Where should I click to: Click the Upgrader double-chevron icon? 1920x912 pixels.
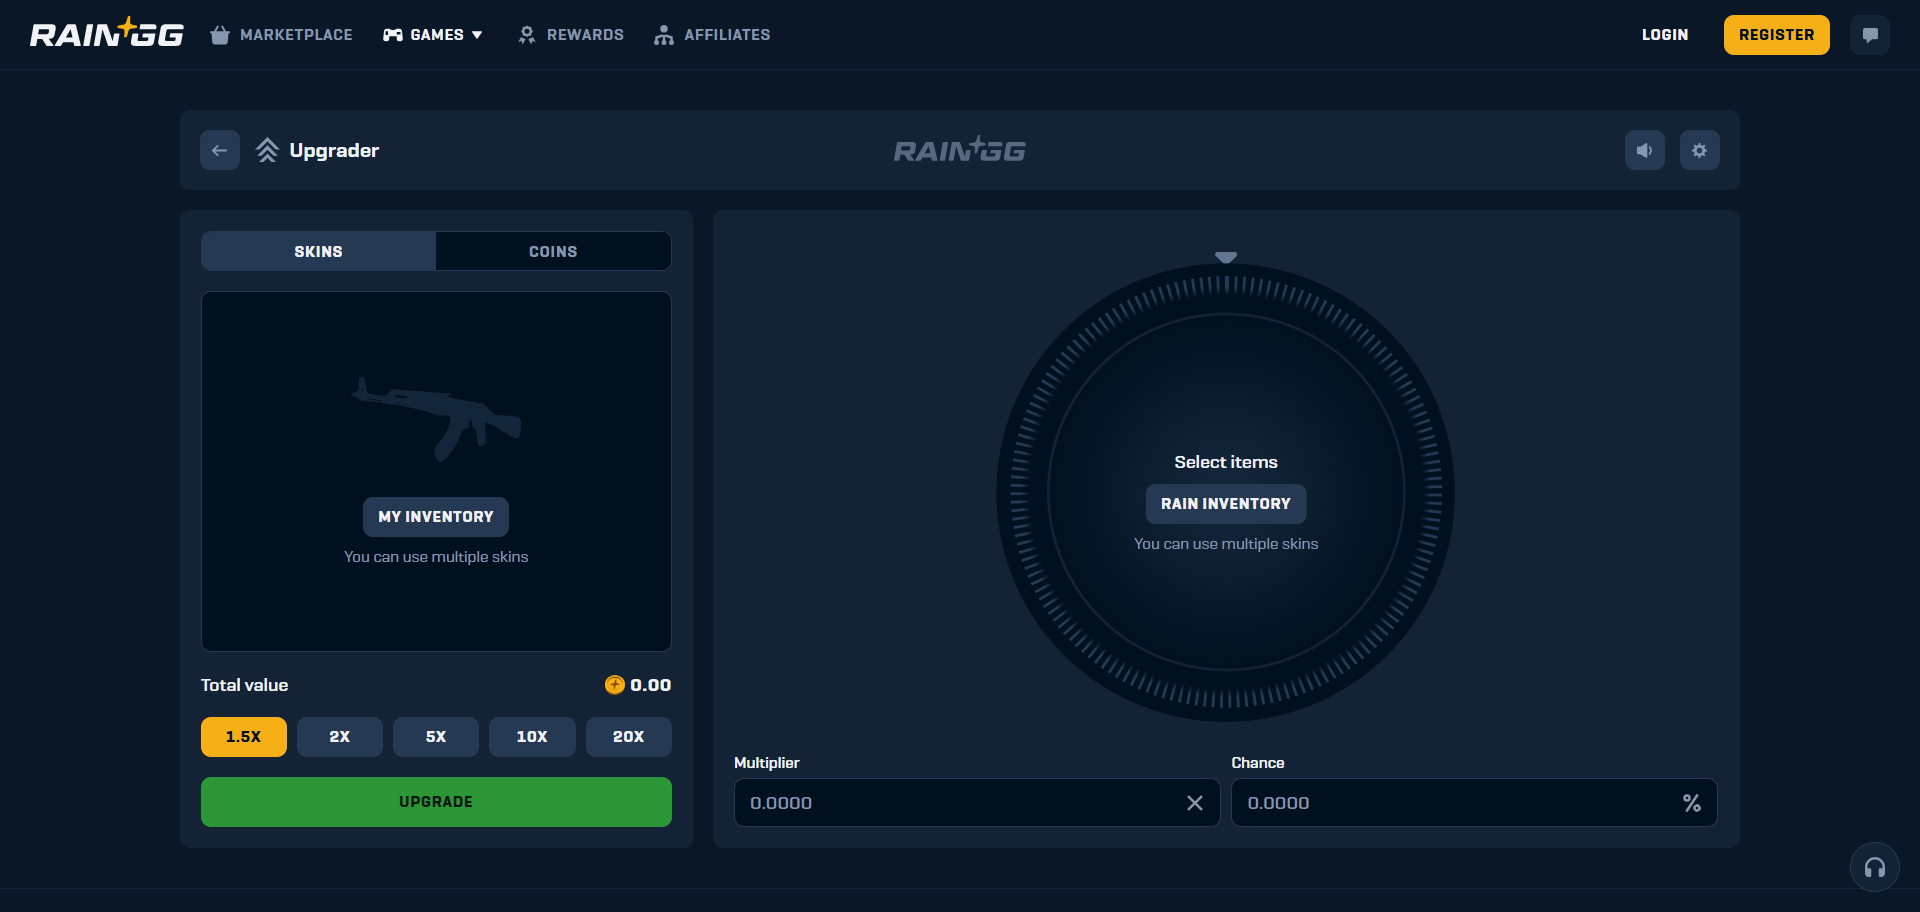pyautogui.click(x=267, y=150)
